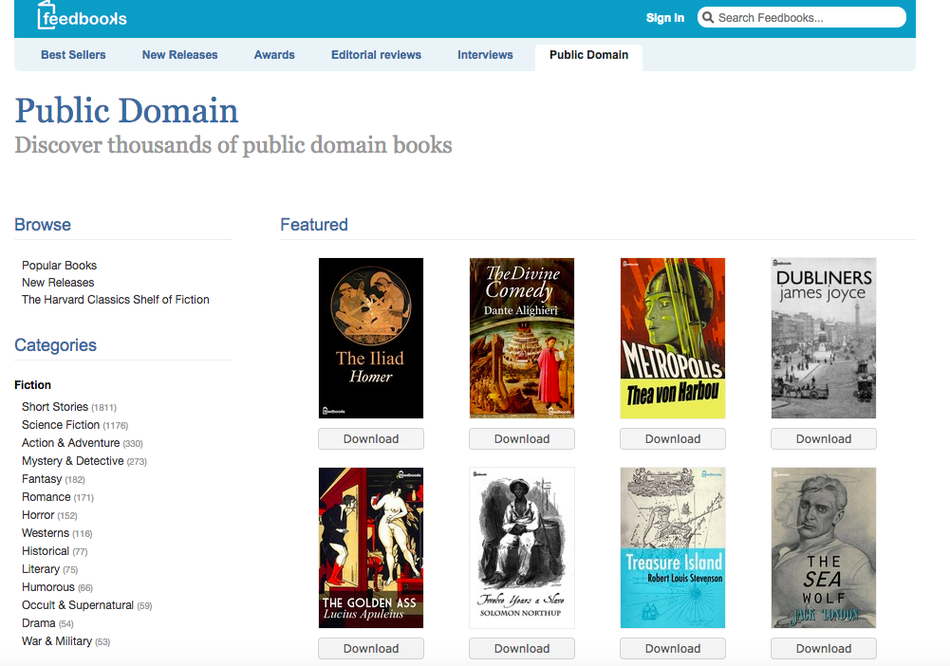The image size is (950, 666).
Task: Open the Occult & Supernatural category
Action: point(78,605)
